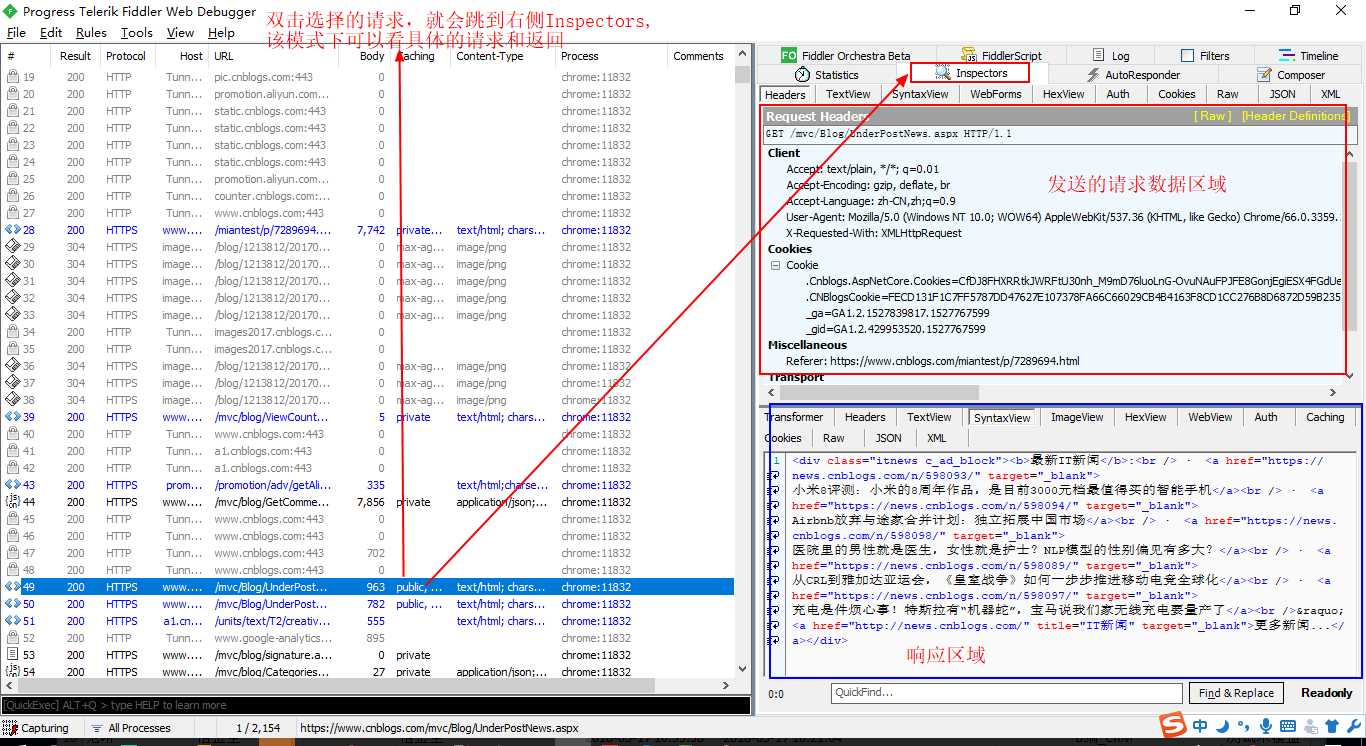This screenshot has height=746, width=1366.
Task: Collapse the Cookie tree node
Action: tap(775, 265)
